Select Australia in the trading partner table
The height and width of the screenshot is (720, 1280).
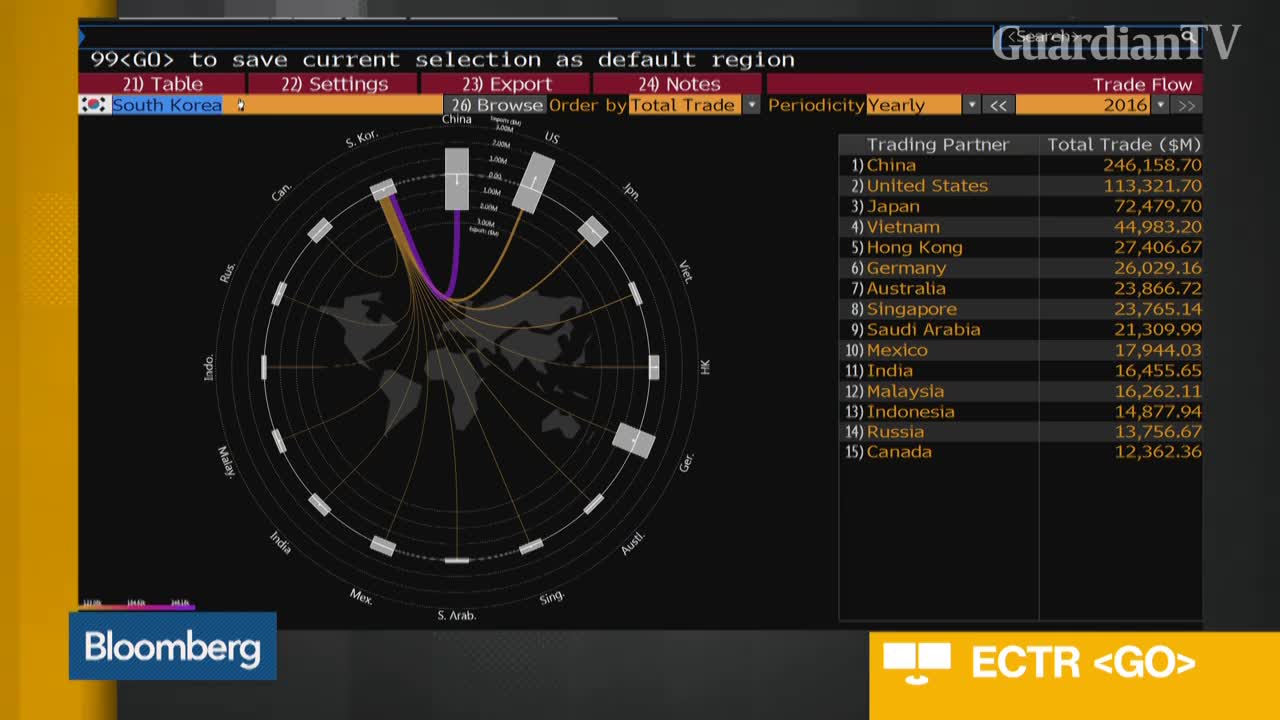(x=906, y=288)
